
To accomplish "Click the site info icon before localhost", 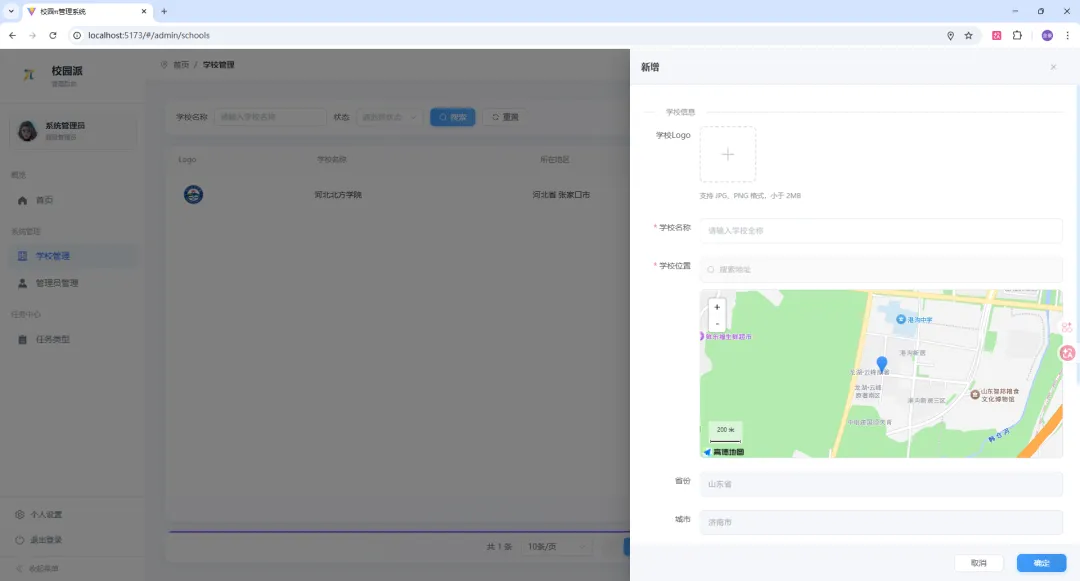I will point(77,35).
